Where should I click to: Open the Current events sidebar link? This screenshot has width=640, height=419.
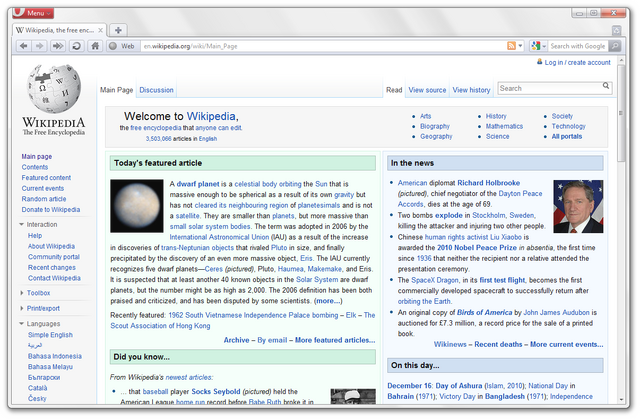point(43,188)
